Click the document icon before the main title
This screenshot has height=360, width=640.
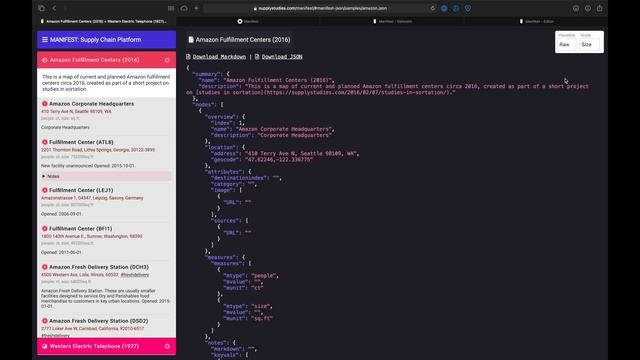(191, 40)
